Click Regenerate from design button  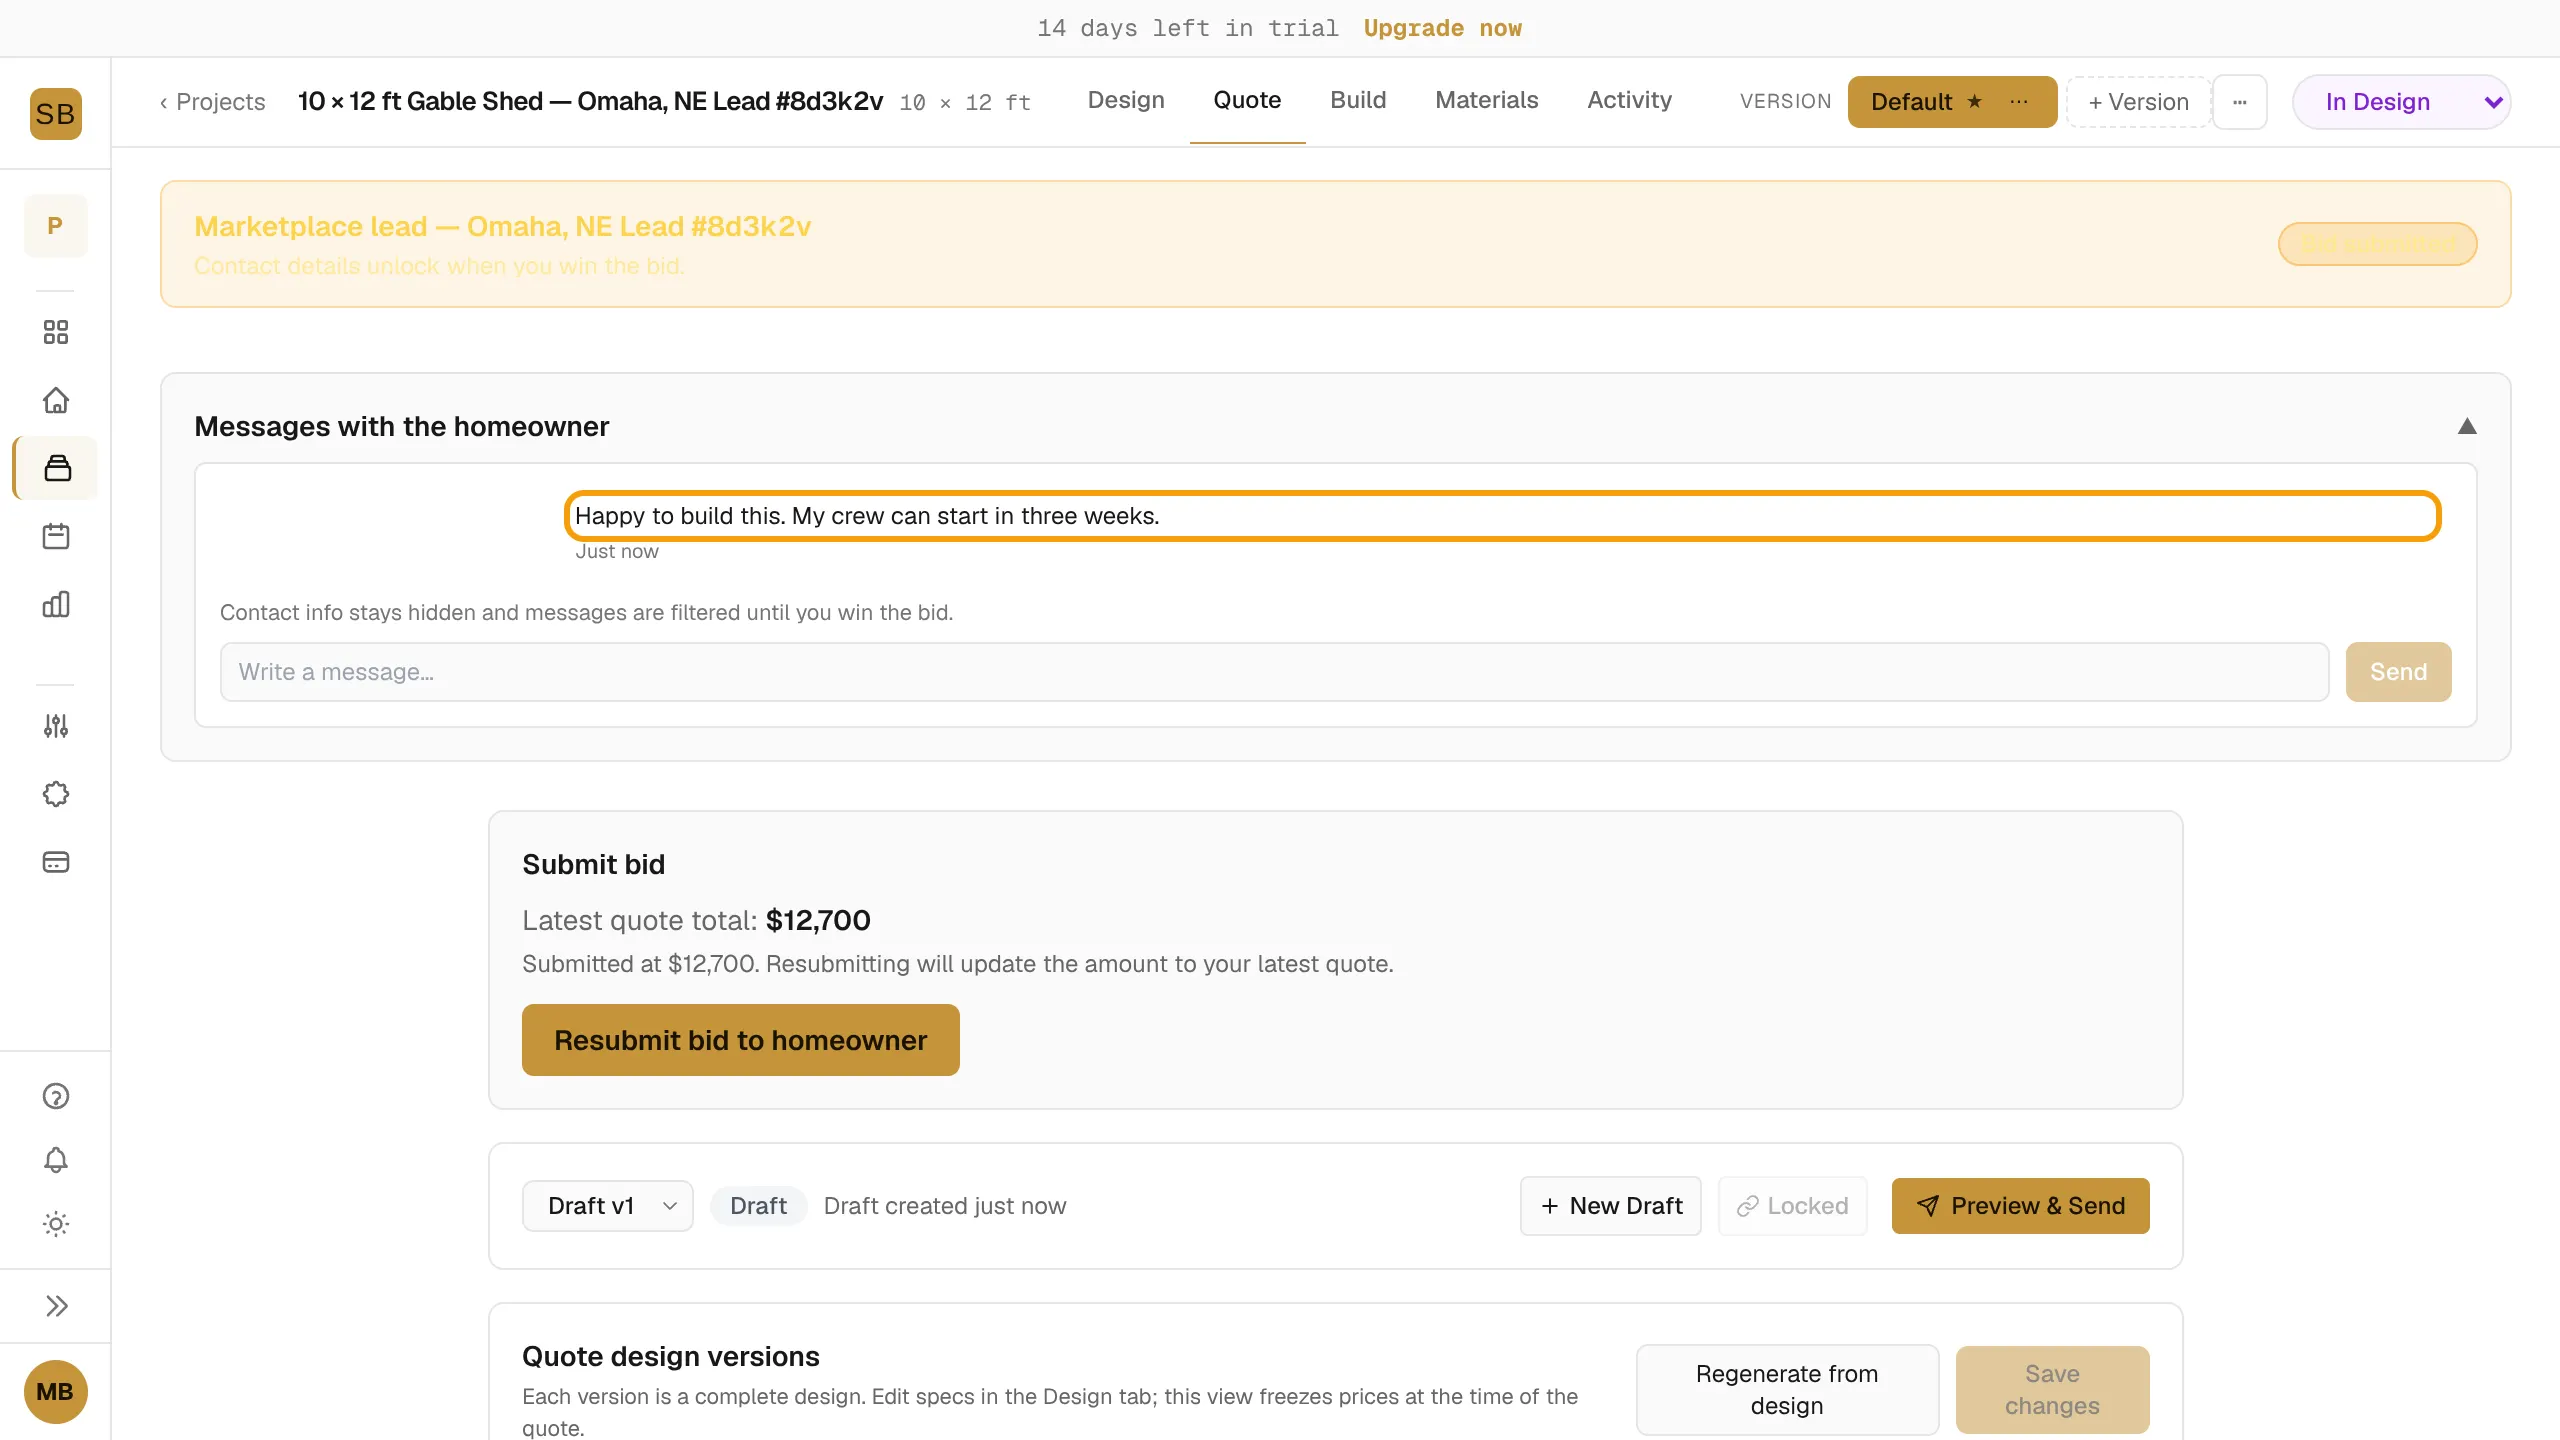click(1787, 1390)
